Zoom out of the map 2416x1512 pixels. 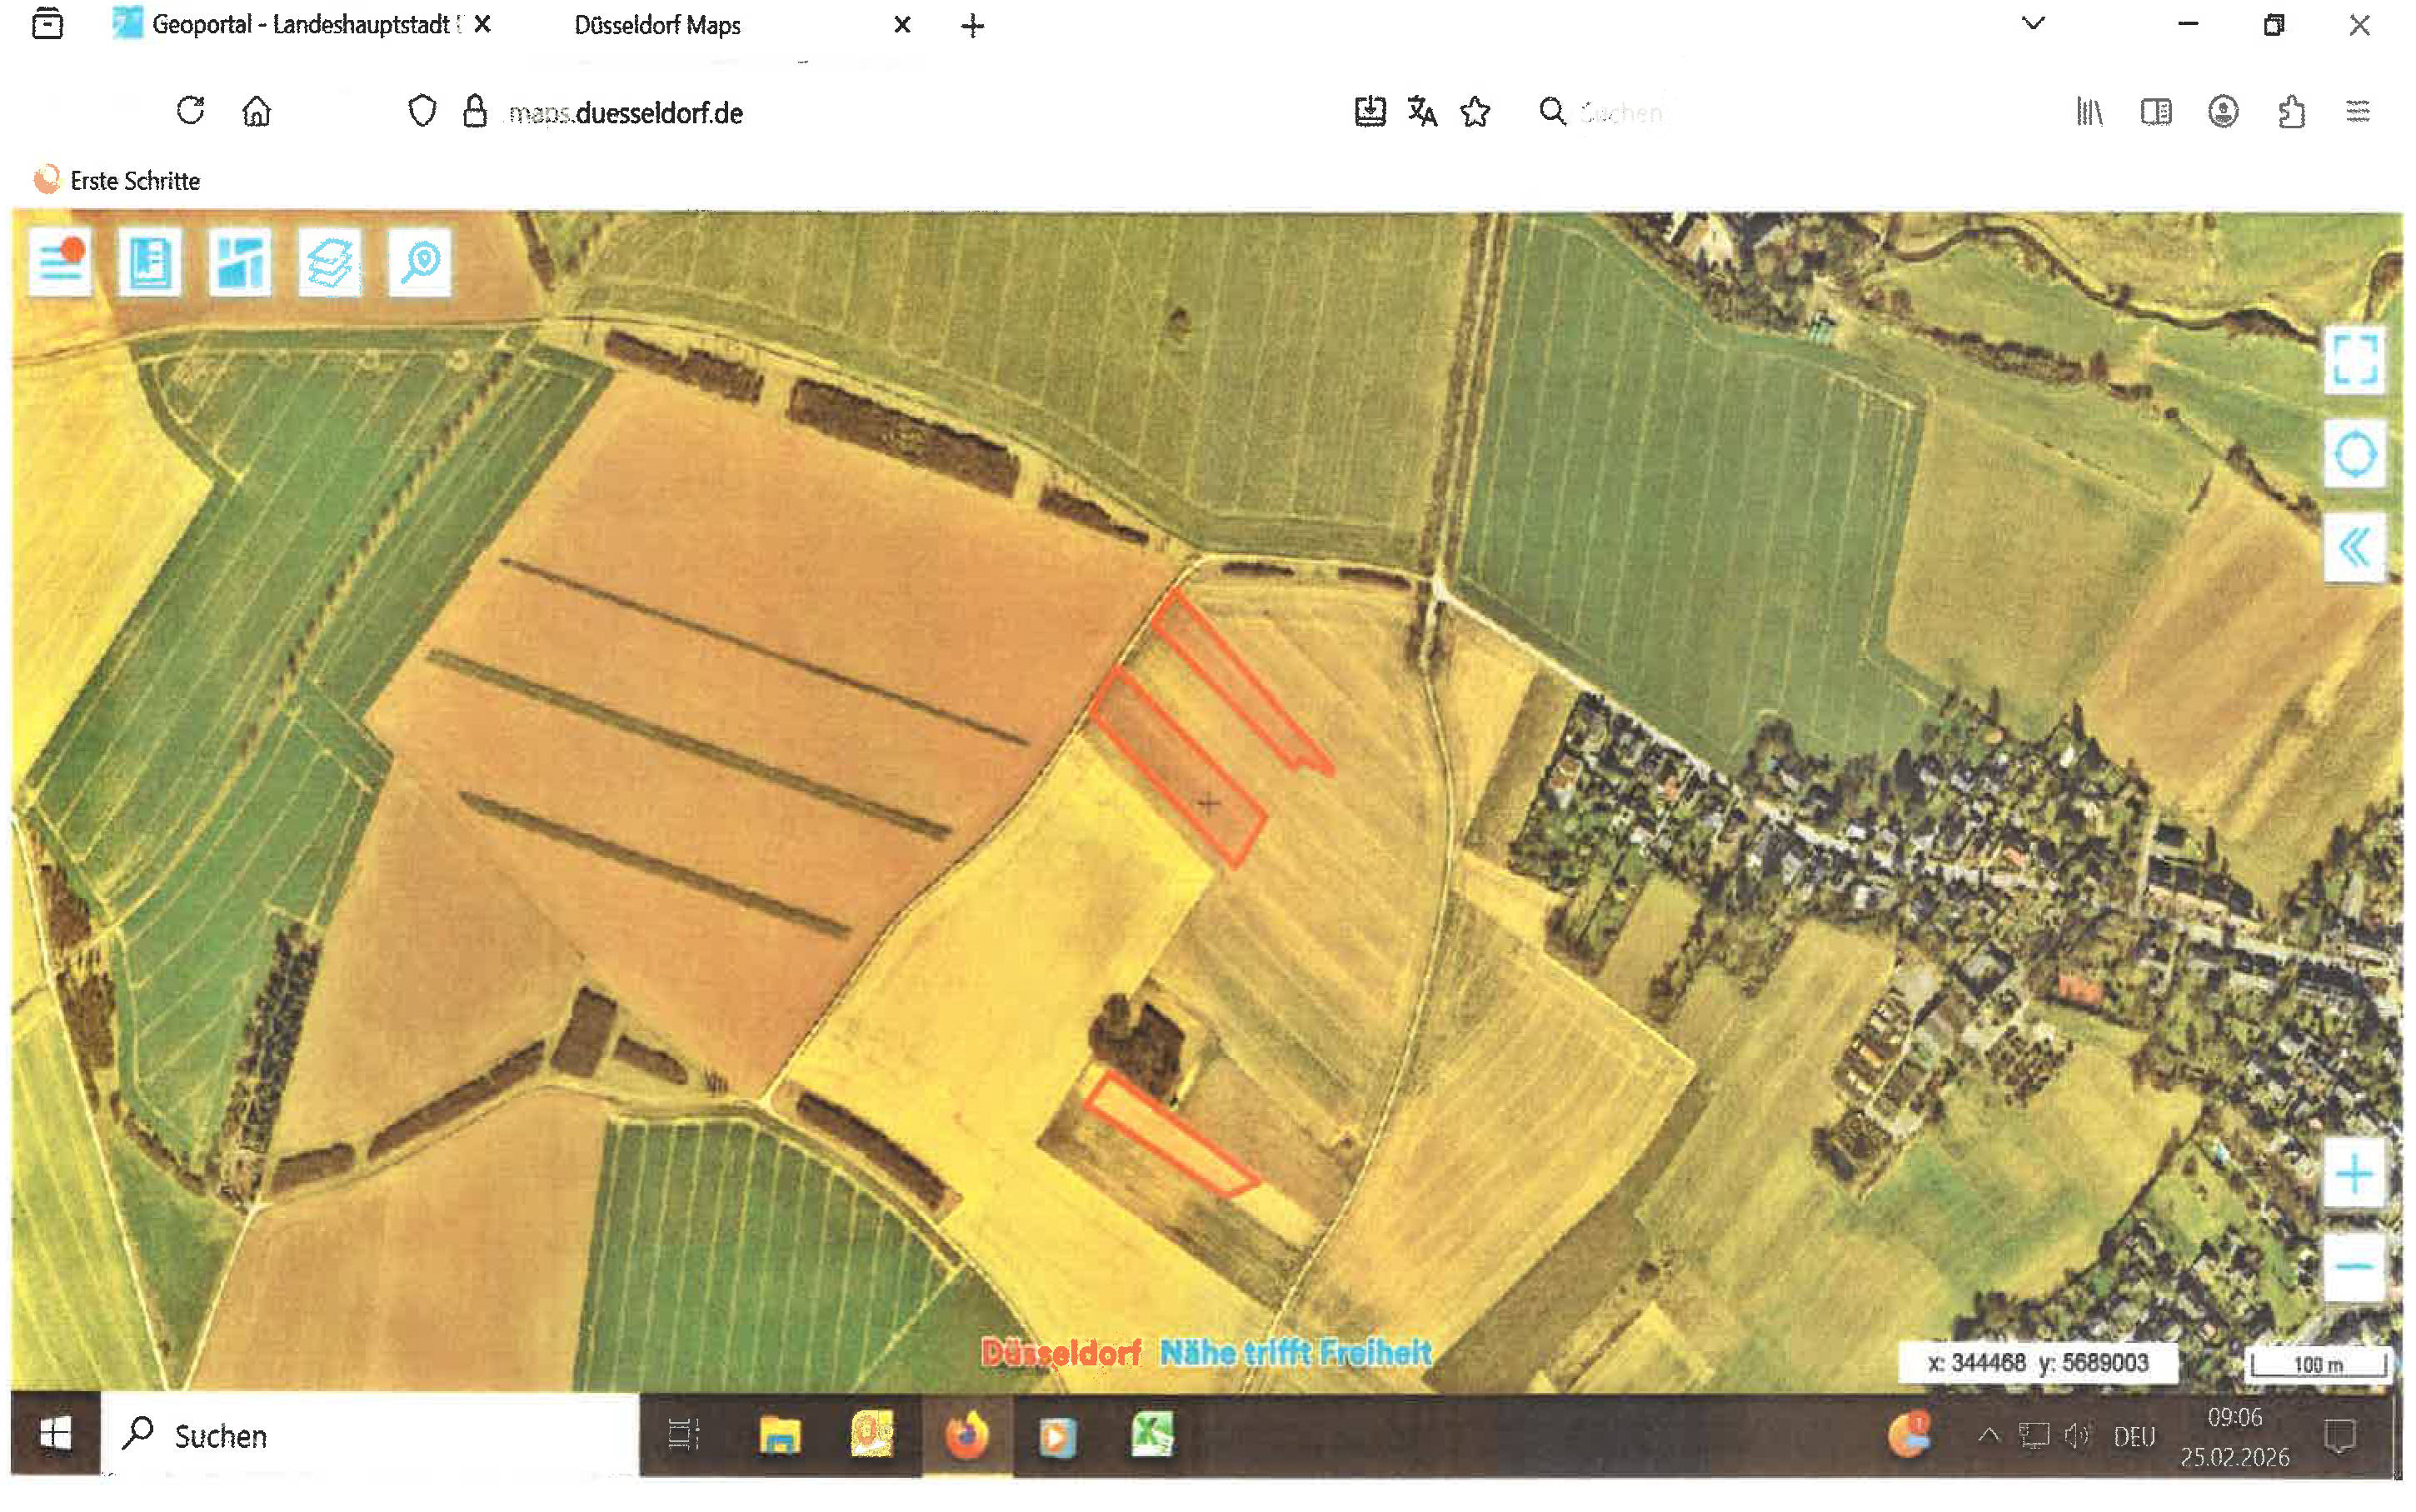[2355, 1268]
